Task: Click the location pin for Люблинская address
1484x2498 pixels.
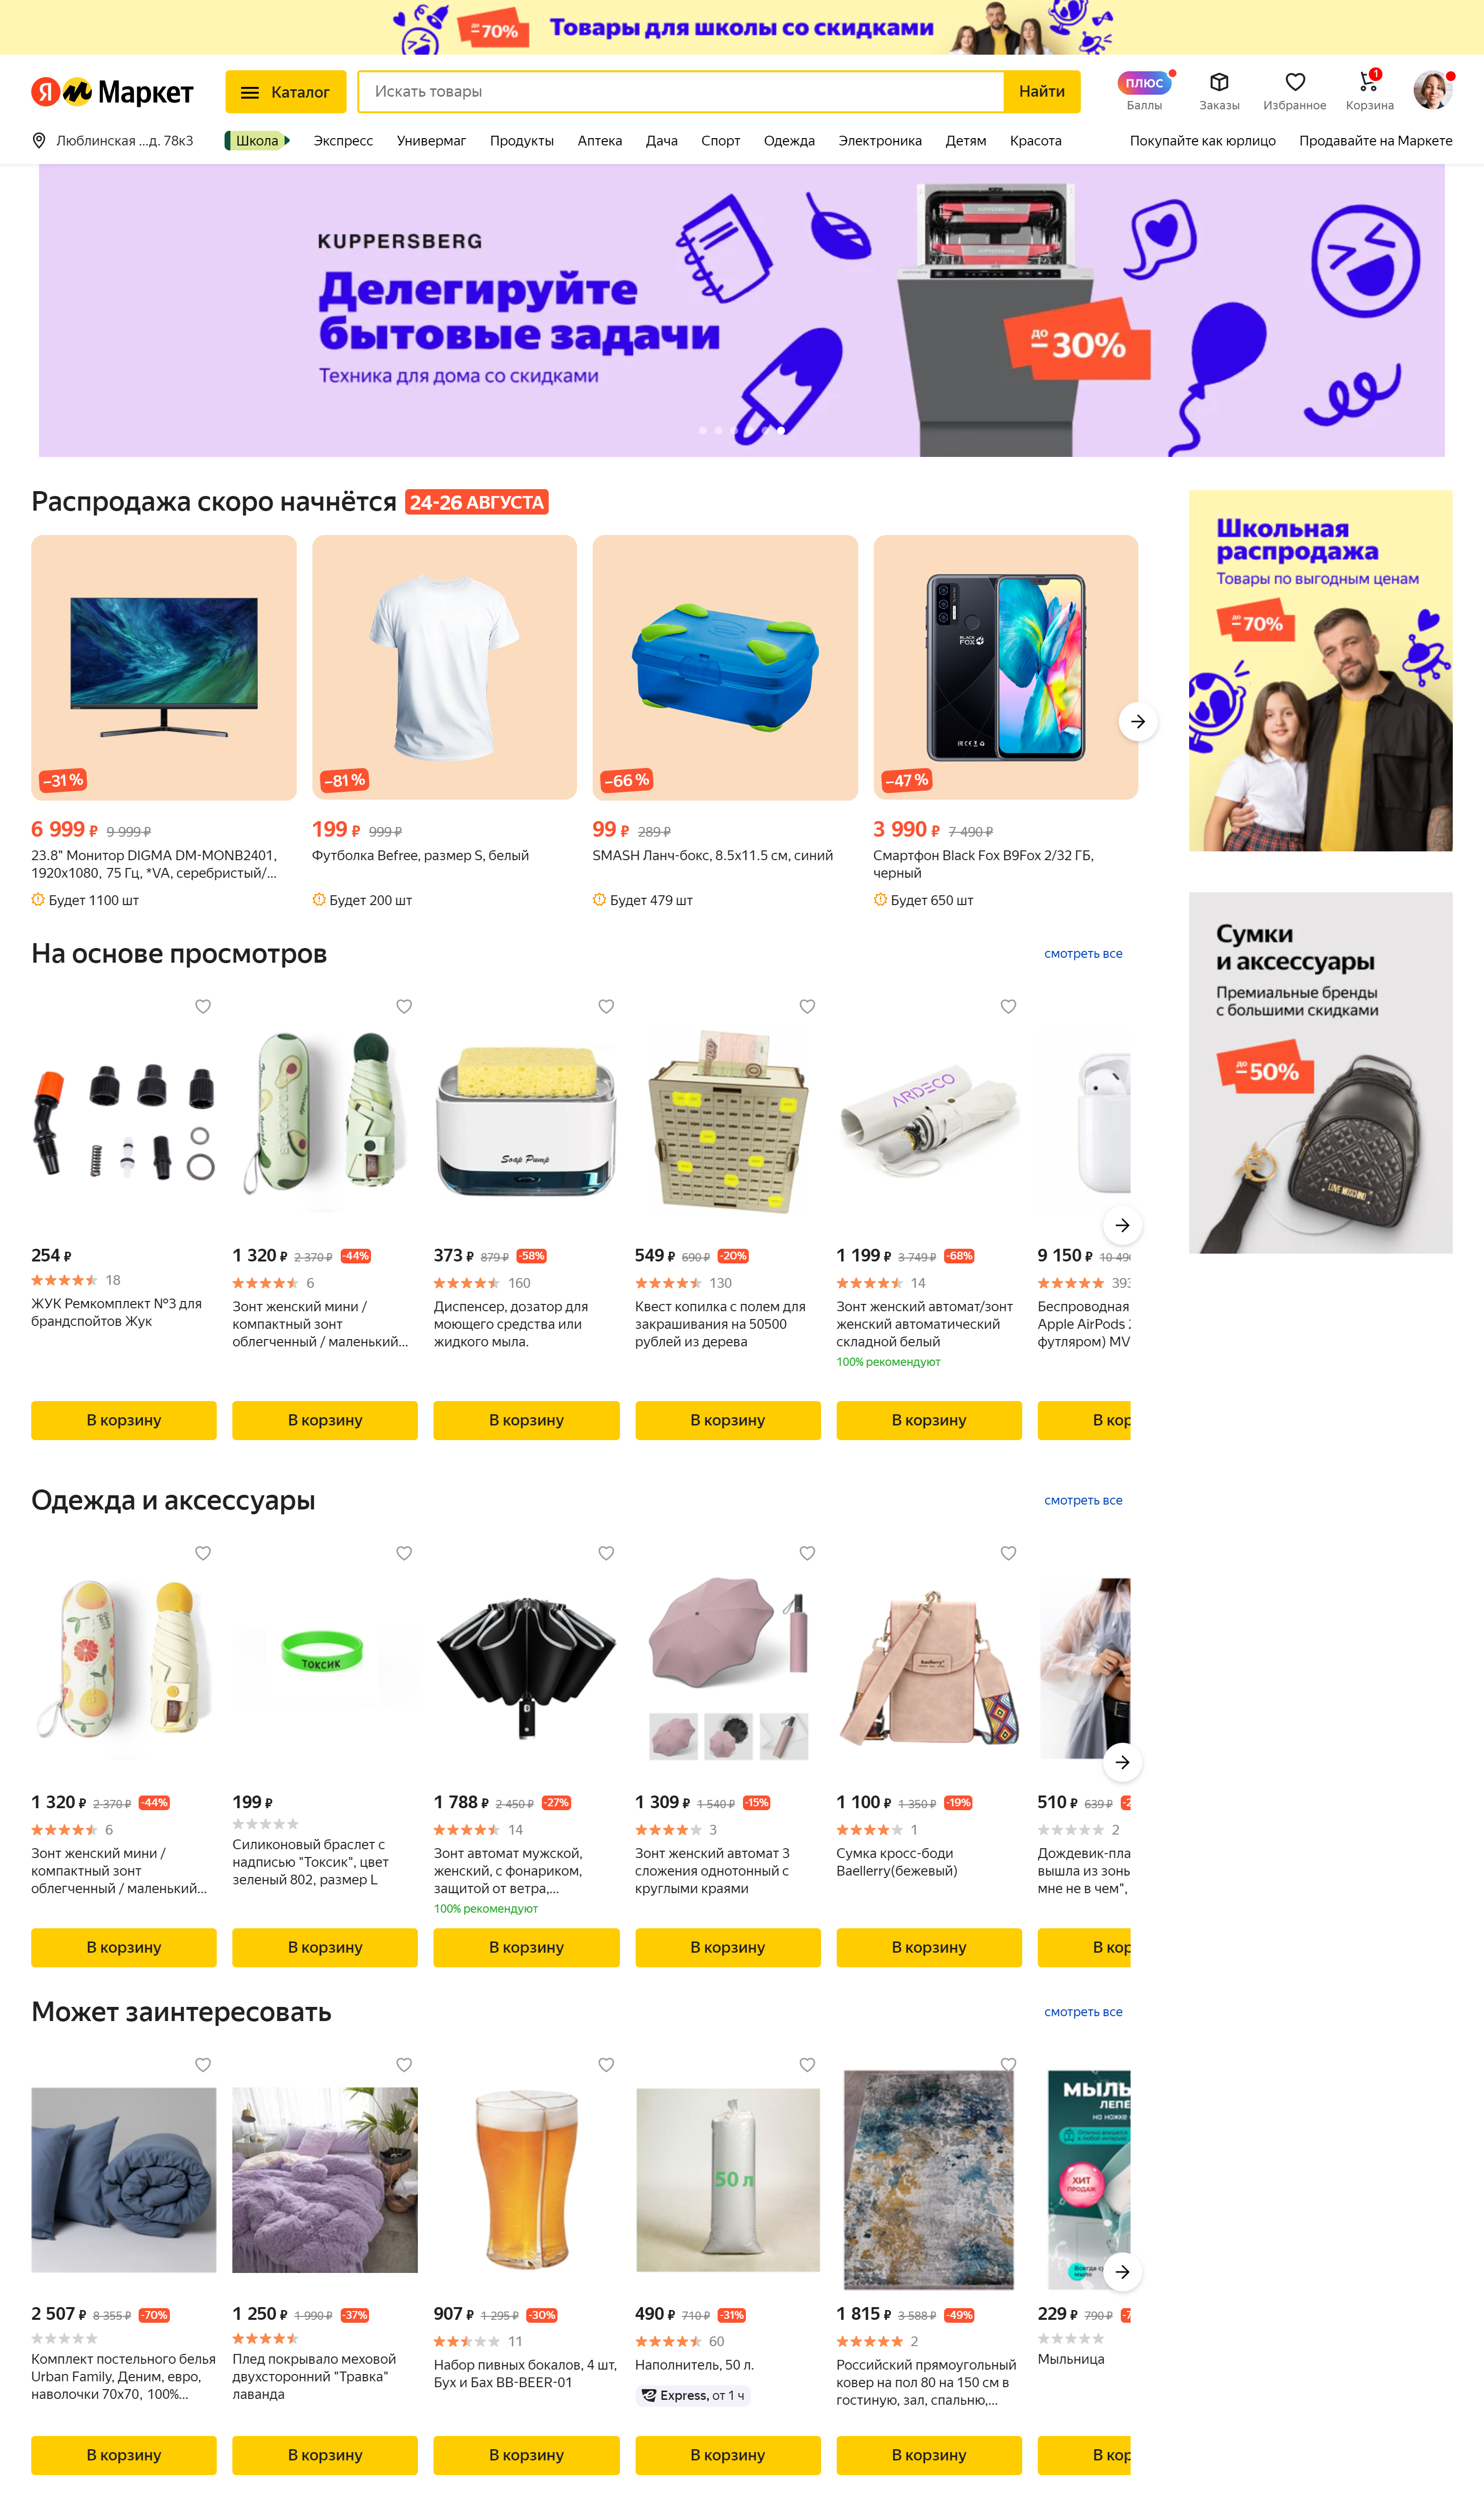Action: (39, 141)
